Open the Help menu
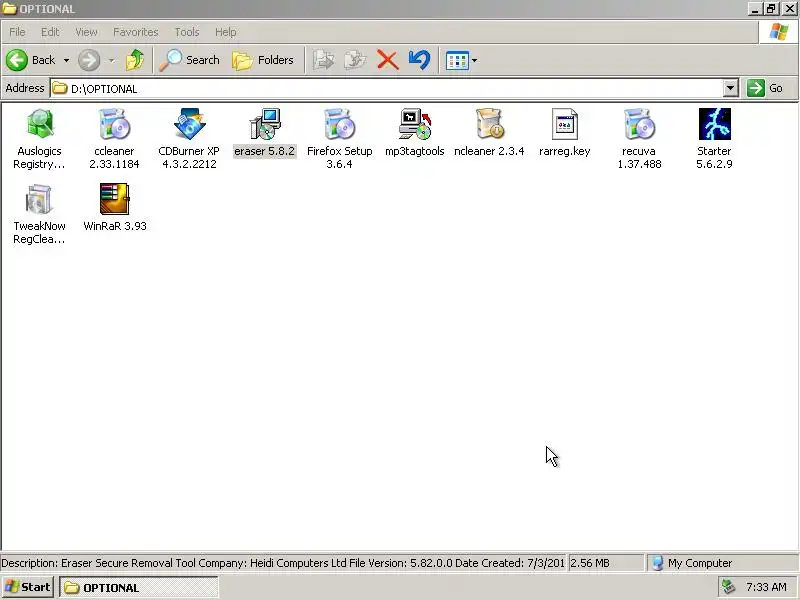The image size is (800, 600). (226, 32)
